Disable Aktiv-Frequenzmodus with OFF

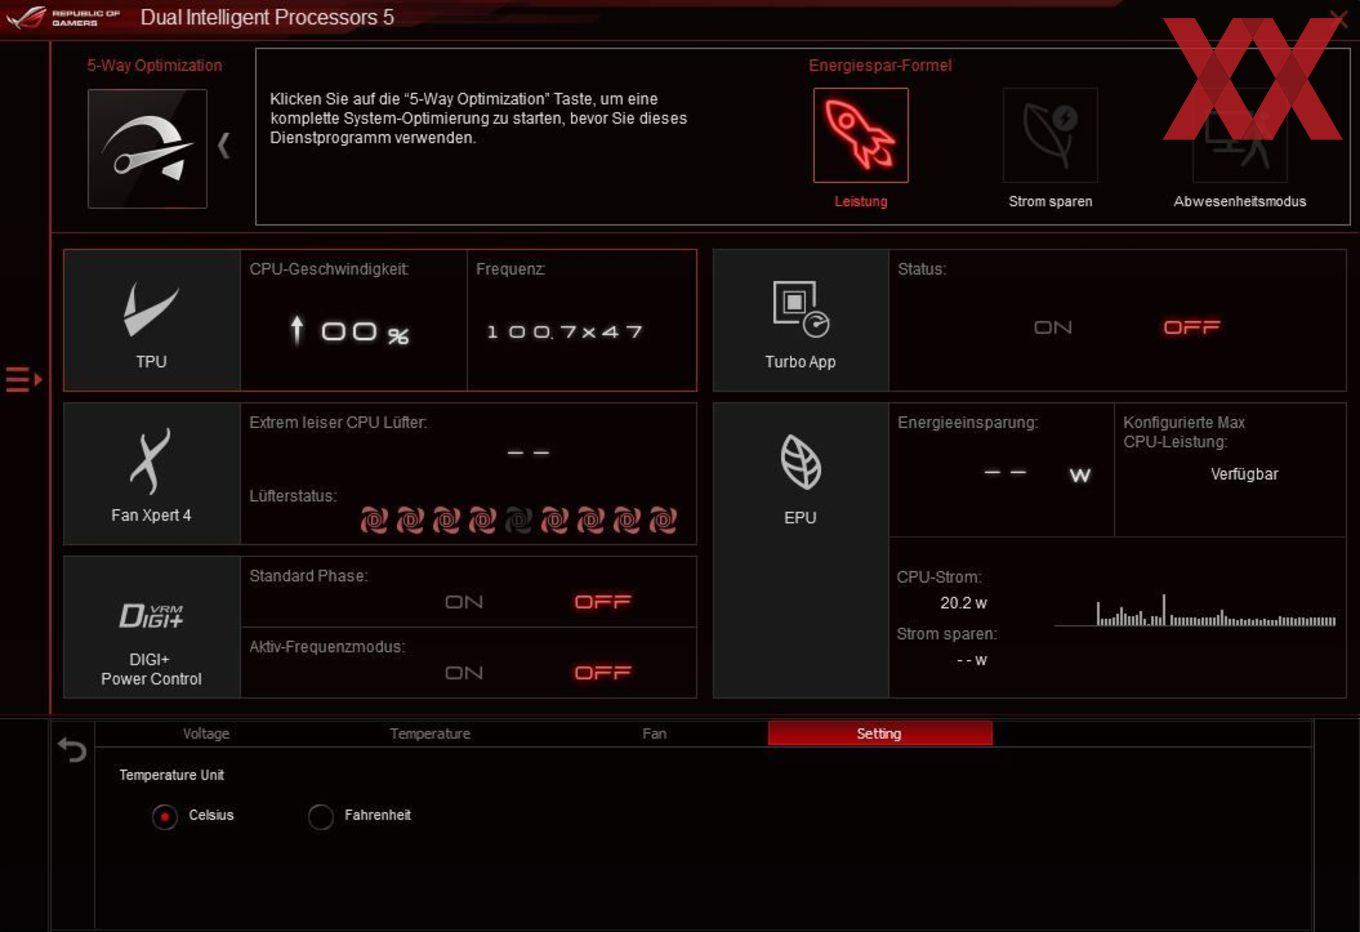(x=603, y=673)
